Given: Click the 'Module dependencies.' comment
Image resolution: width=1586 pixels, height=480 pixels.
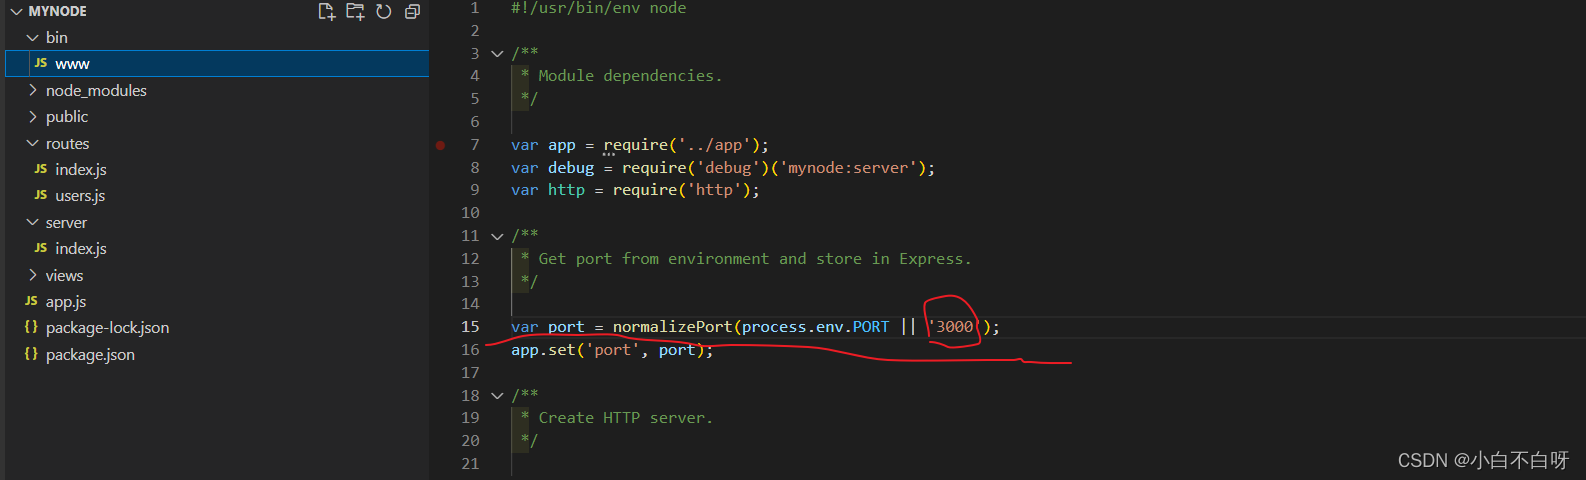Looking at the screenshot, I should [630, 76].
